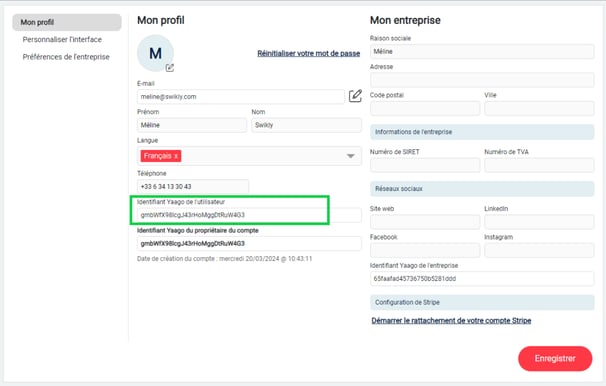Click Réinitialiser votre mot de passe link
The height and width of the screenshot is (386, 606).
[x=309, y=53]
